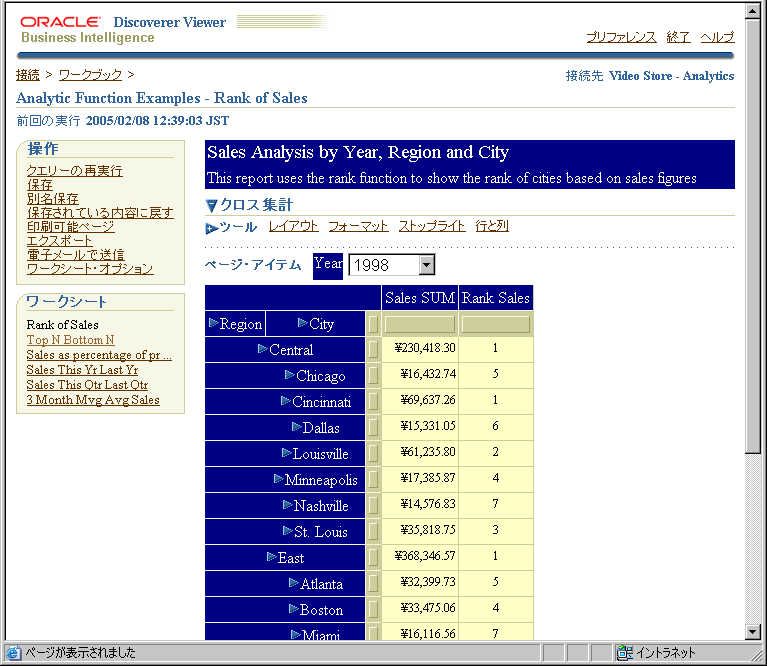Drill into East region arrow

tap(271, 556)
